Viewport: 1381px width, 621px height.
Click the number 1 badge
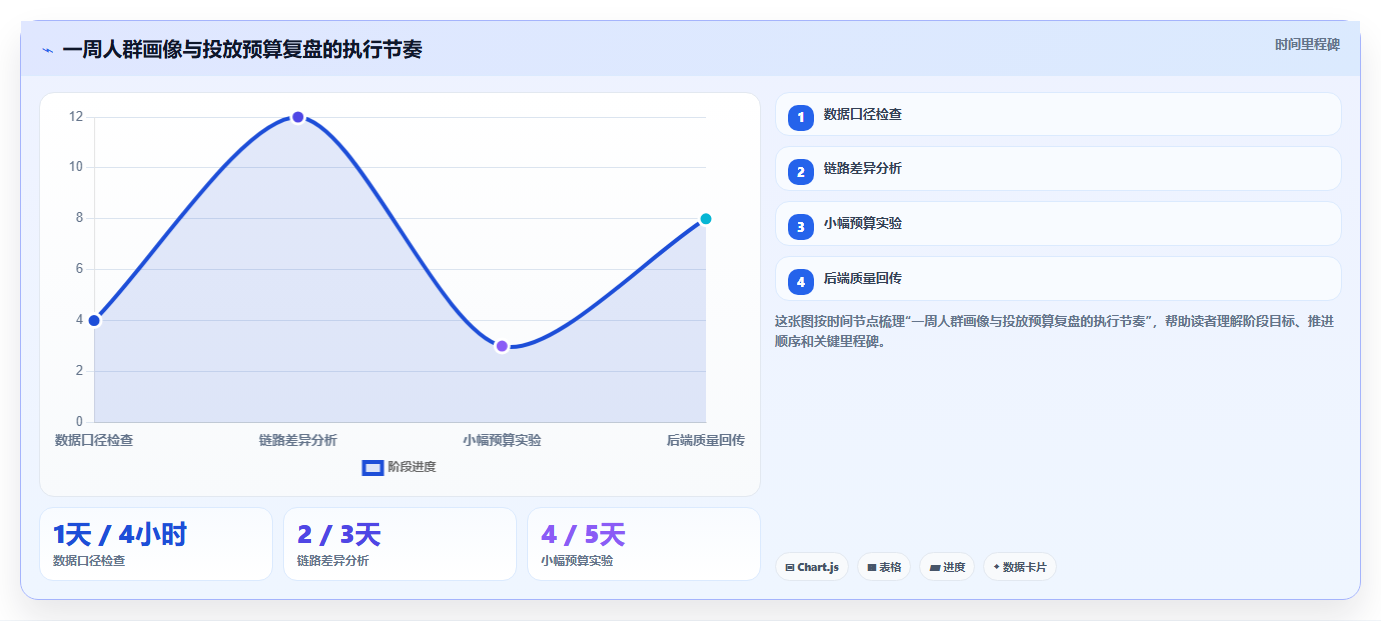pyautogui.click(x=801, y=118)
